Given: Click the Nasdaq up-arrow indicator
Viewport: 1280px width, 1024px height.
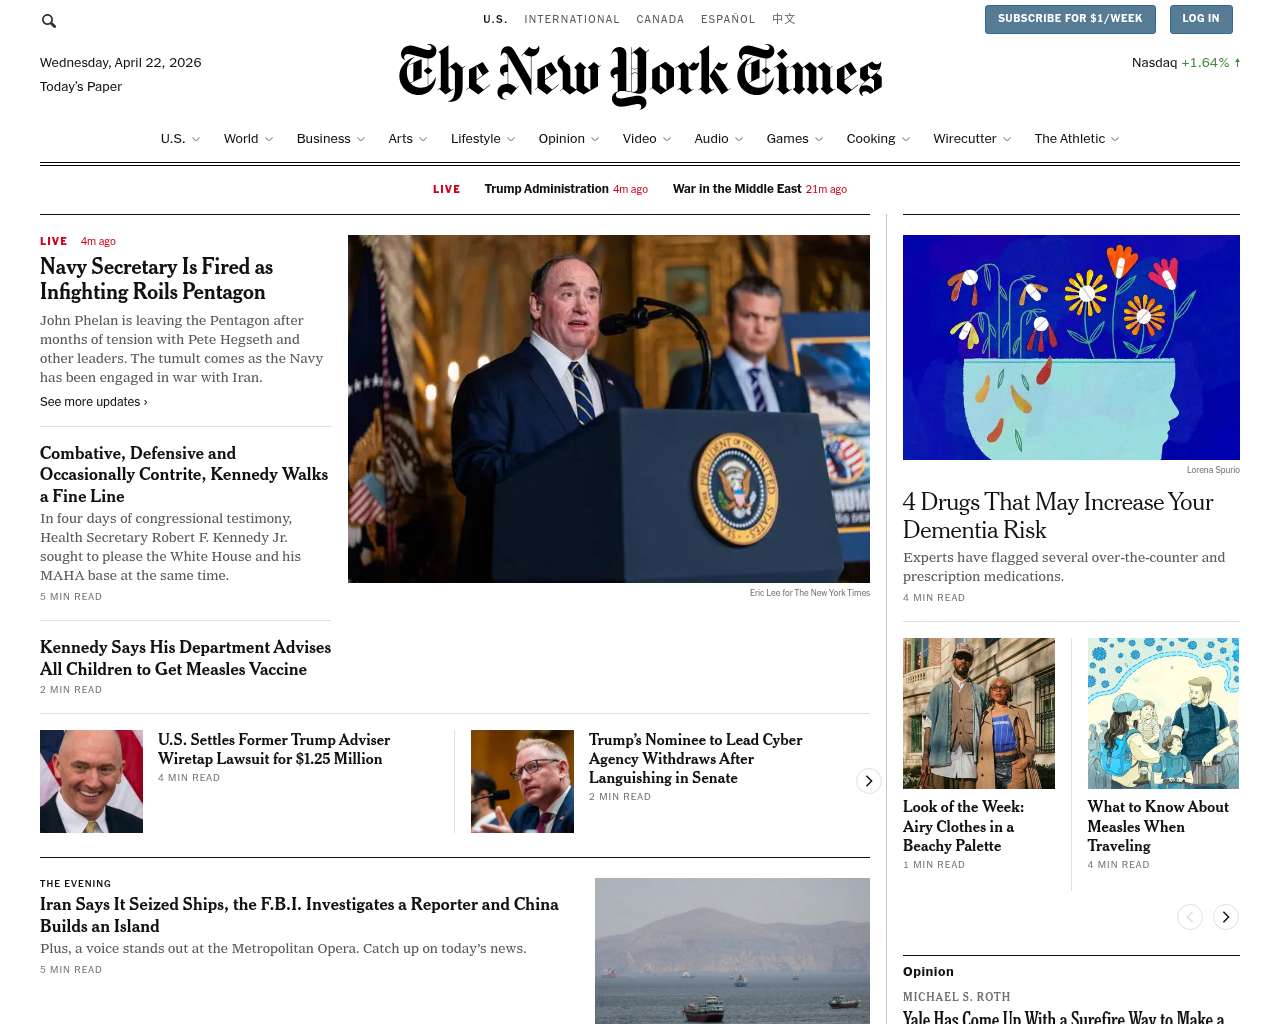Looking at the screenshot, I should [1237, 62].
